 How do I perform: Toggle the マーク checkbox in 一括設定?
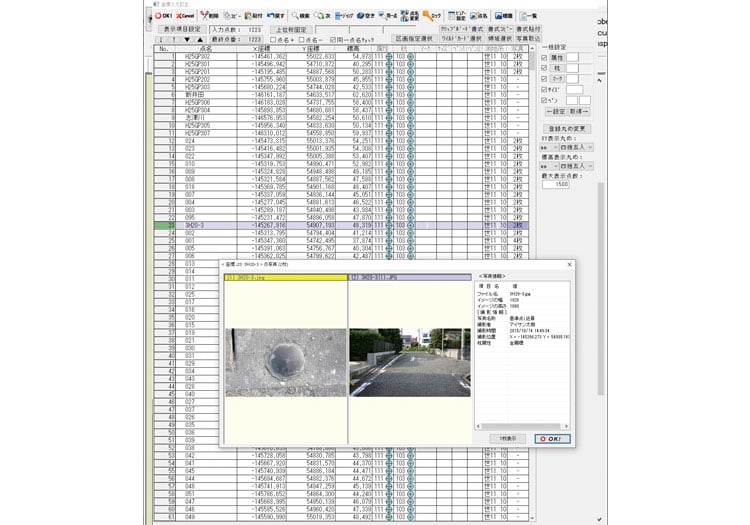pyautogui.click(x=544, y=79)
